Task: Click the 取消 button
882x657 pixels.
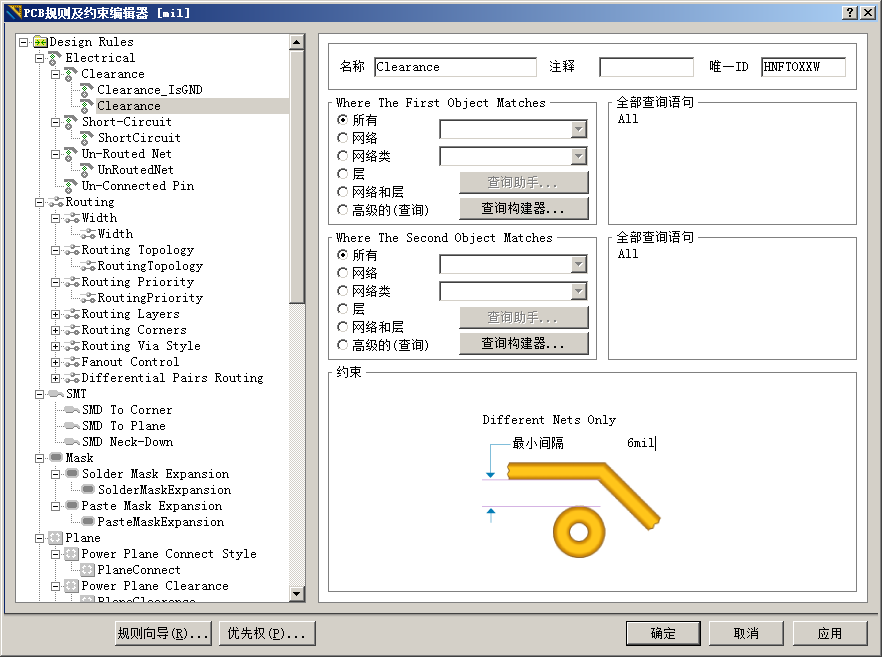Action: pyautogui.click(x=746, y=633)
